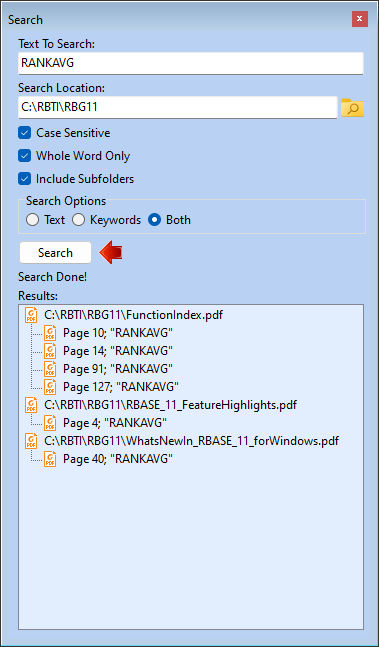The width and height of the screenshot is (379, 647).
Task: Select the PDF icon for the Page 127 result
Action: 50,387
